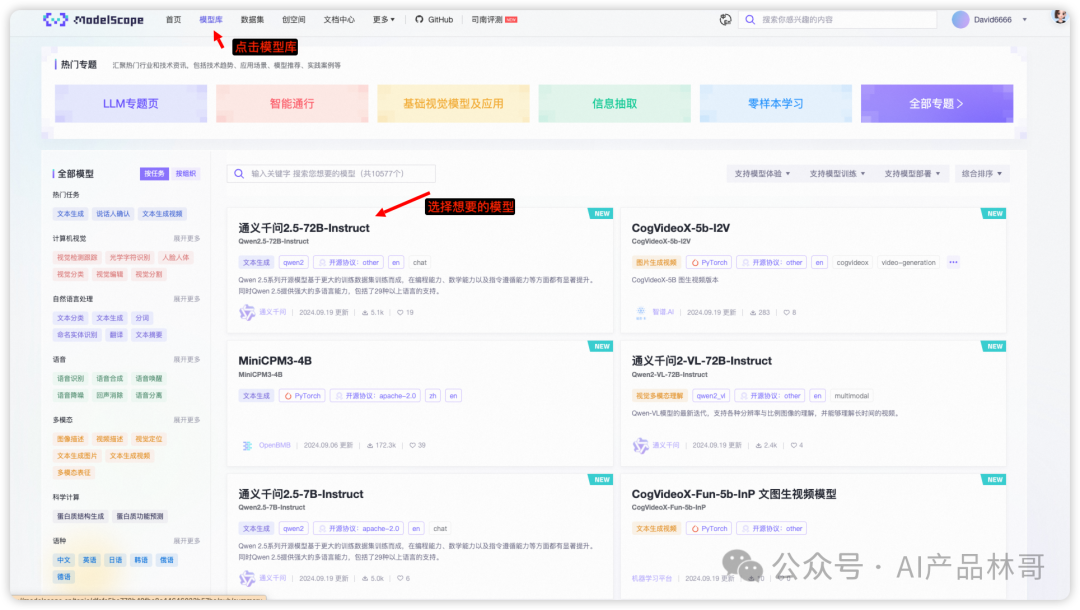Filter by 光学字符识别 task tag
The height and width of the screenshot is (610, 1080).
[x=129, y=257]
